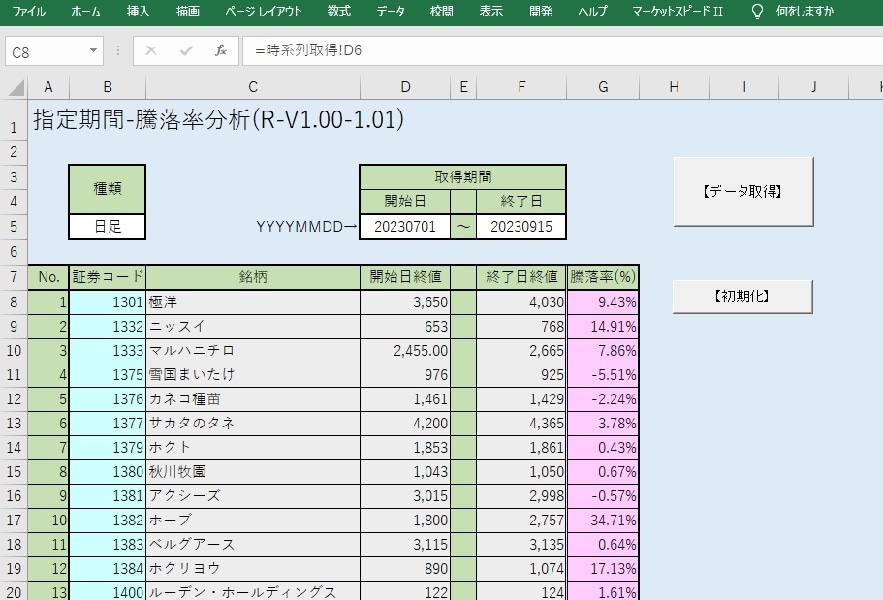Select column G header

click(603, 87)
